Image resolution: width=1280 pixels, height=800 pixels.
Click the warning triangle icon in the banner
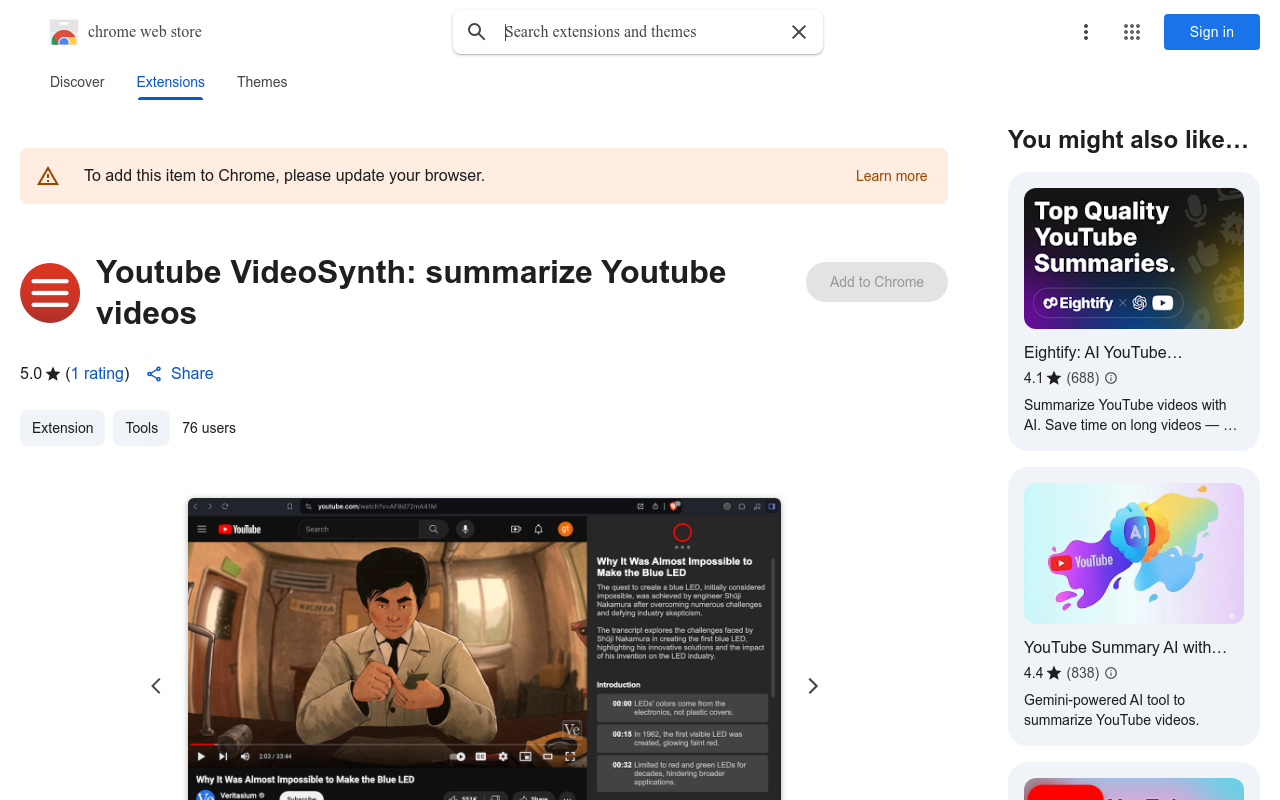[48, 176]
